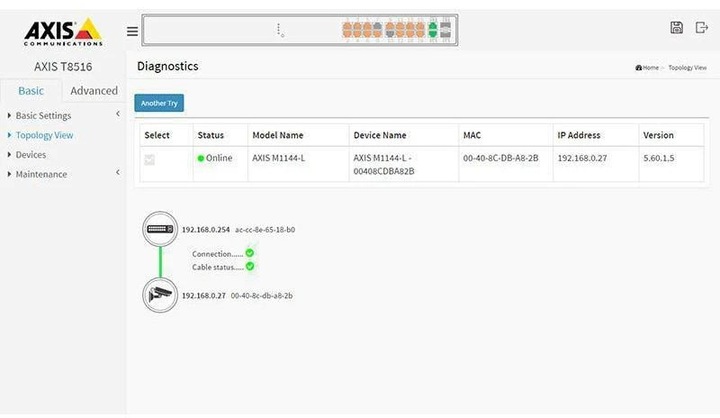The image size is (720, 418).
Task: Click the Version column header
Action: point(658,135)
